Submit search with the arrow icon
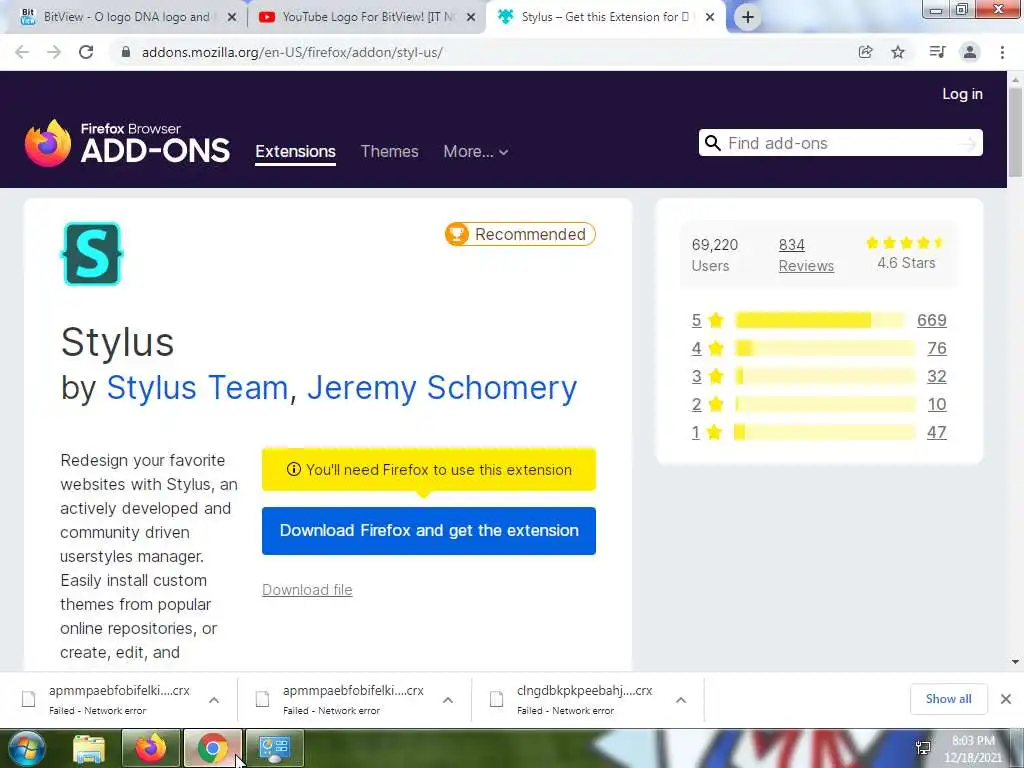The width and height of the screenshot is (1024, 768). [968, 143]
